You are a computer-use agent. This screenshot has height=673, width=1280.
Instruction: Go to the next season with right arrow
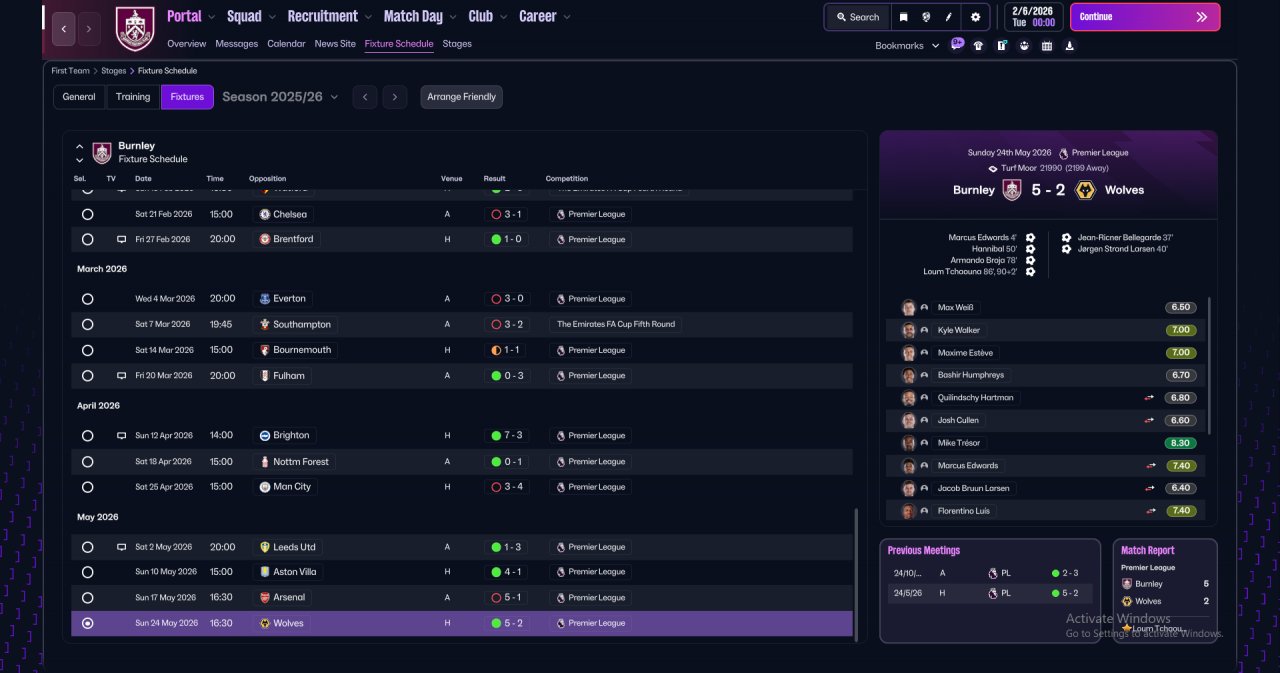coord(395,97)
